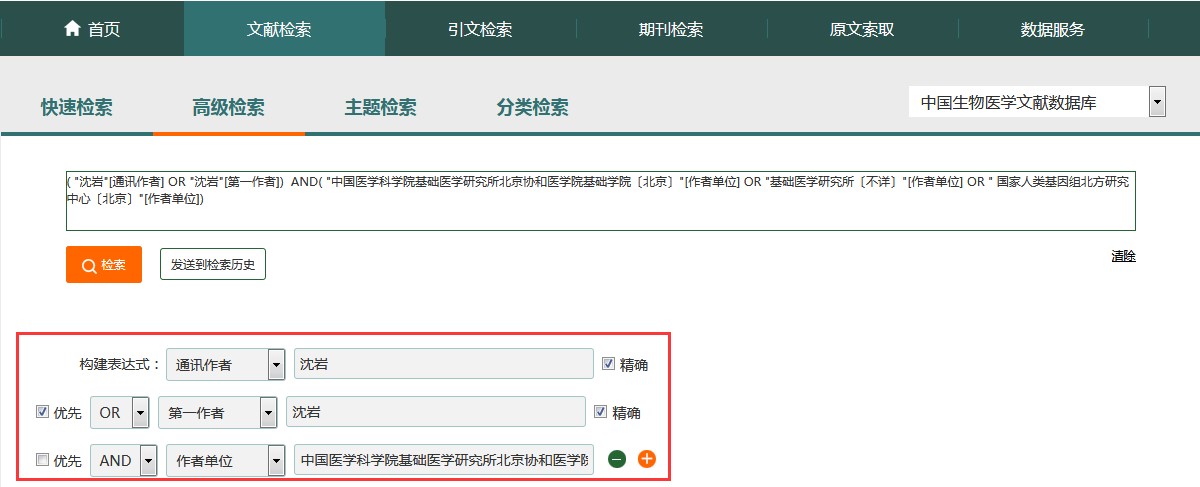Click the green minus remove-row icon
Image resolution: width=1200 pixels, height=487 pixels.
point(617,459)
